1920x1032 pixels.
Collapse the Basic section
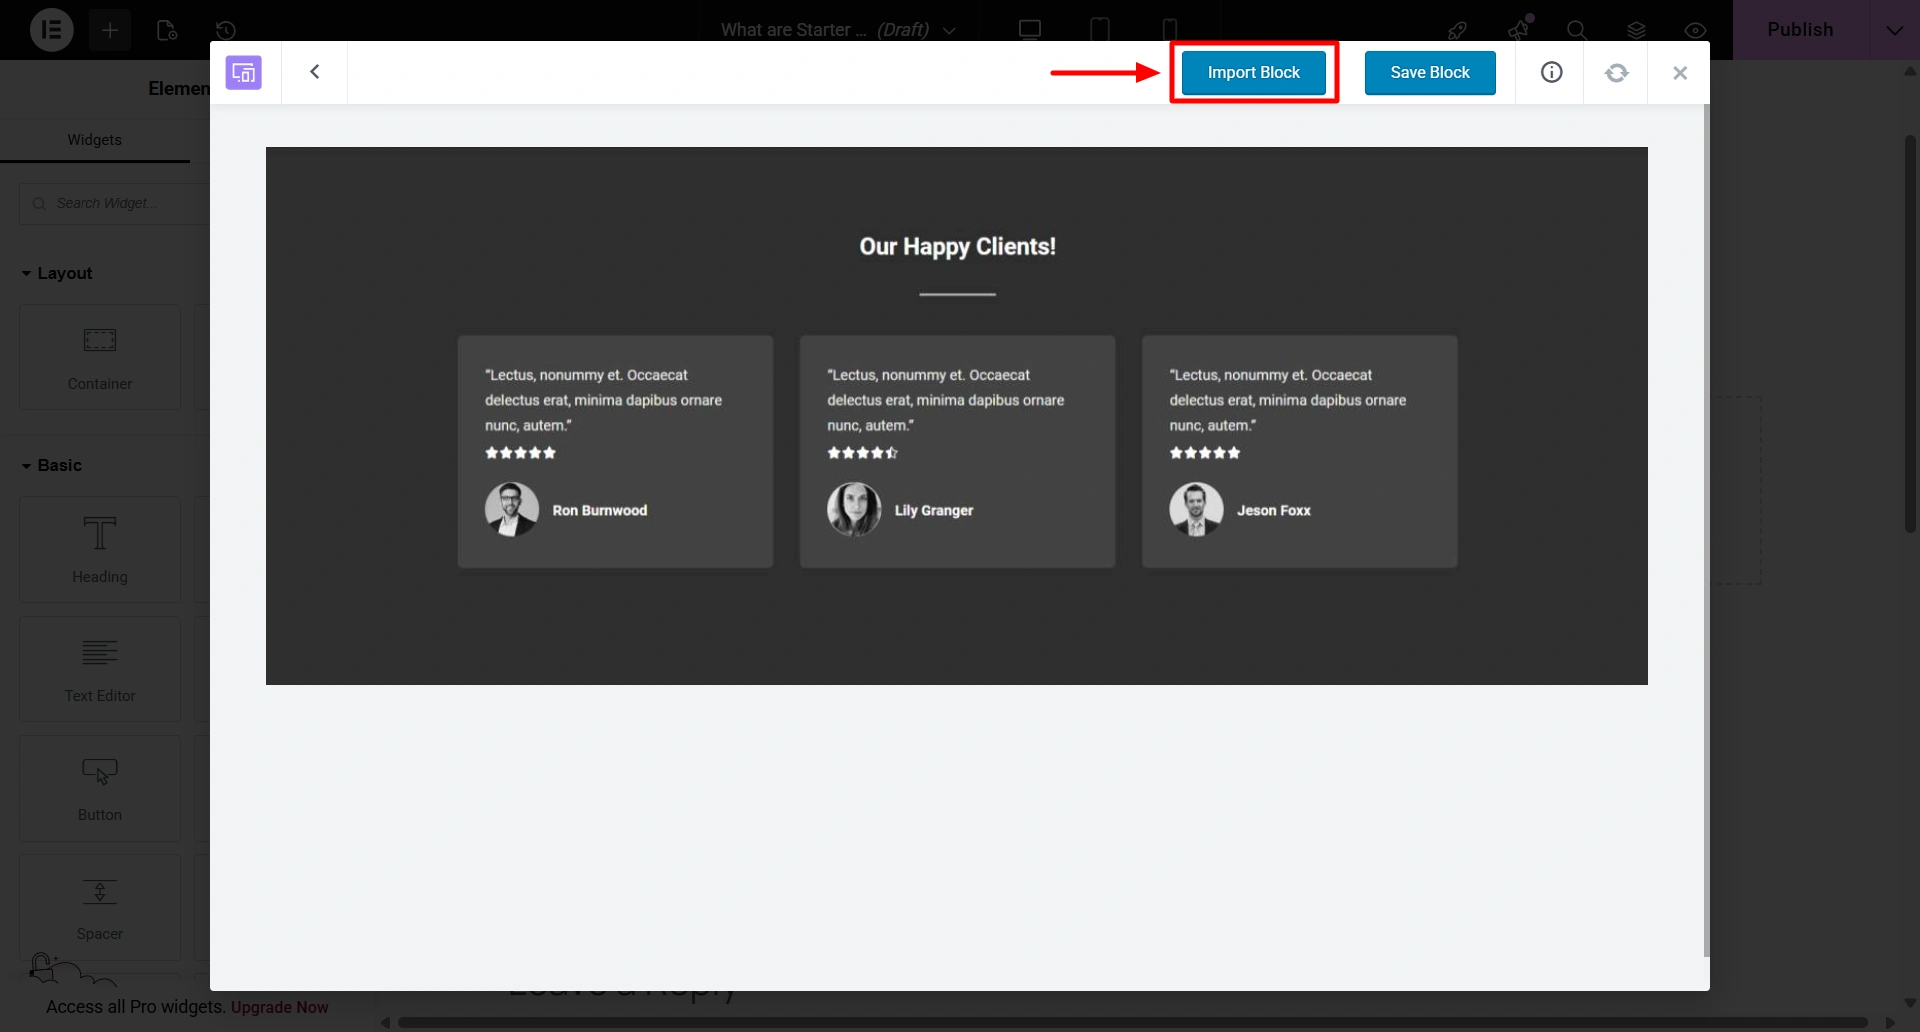click(52, 465)
